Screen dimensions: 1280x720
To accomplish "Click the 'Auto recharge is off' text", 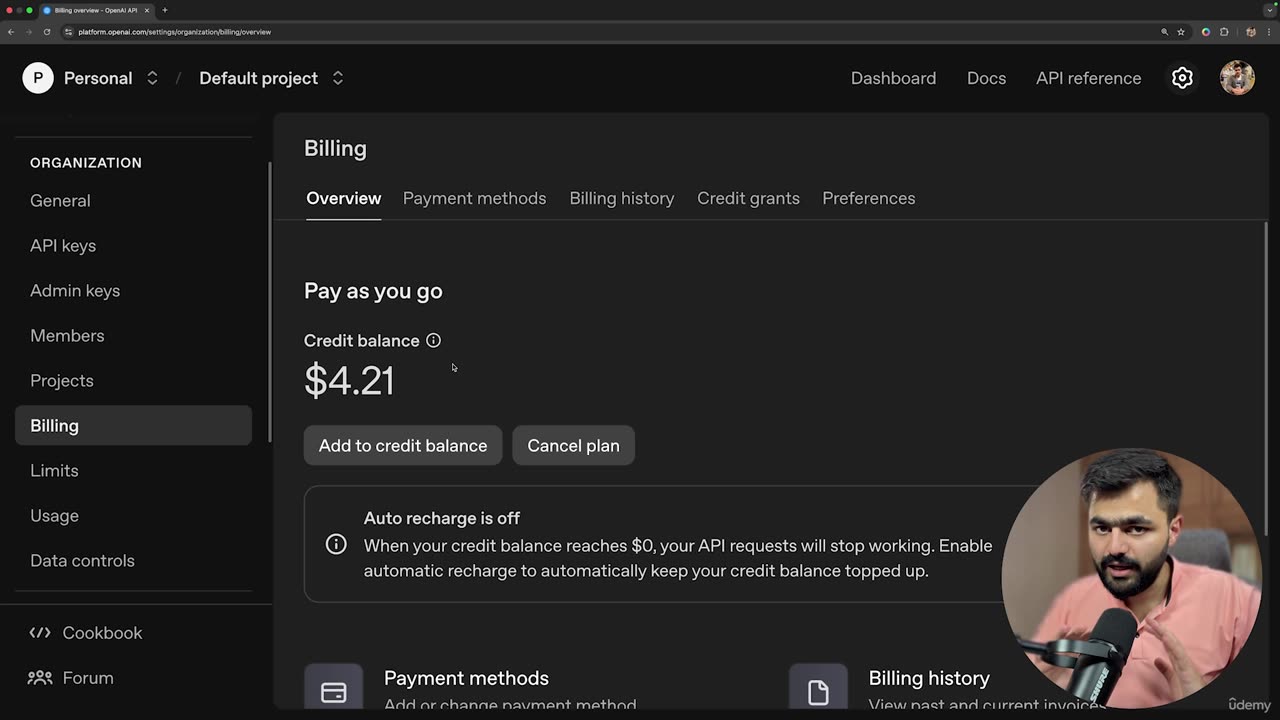I will click(442, 518).
